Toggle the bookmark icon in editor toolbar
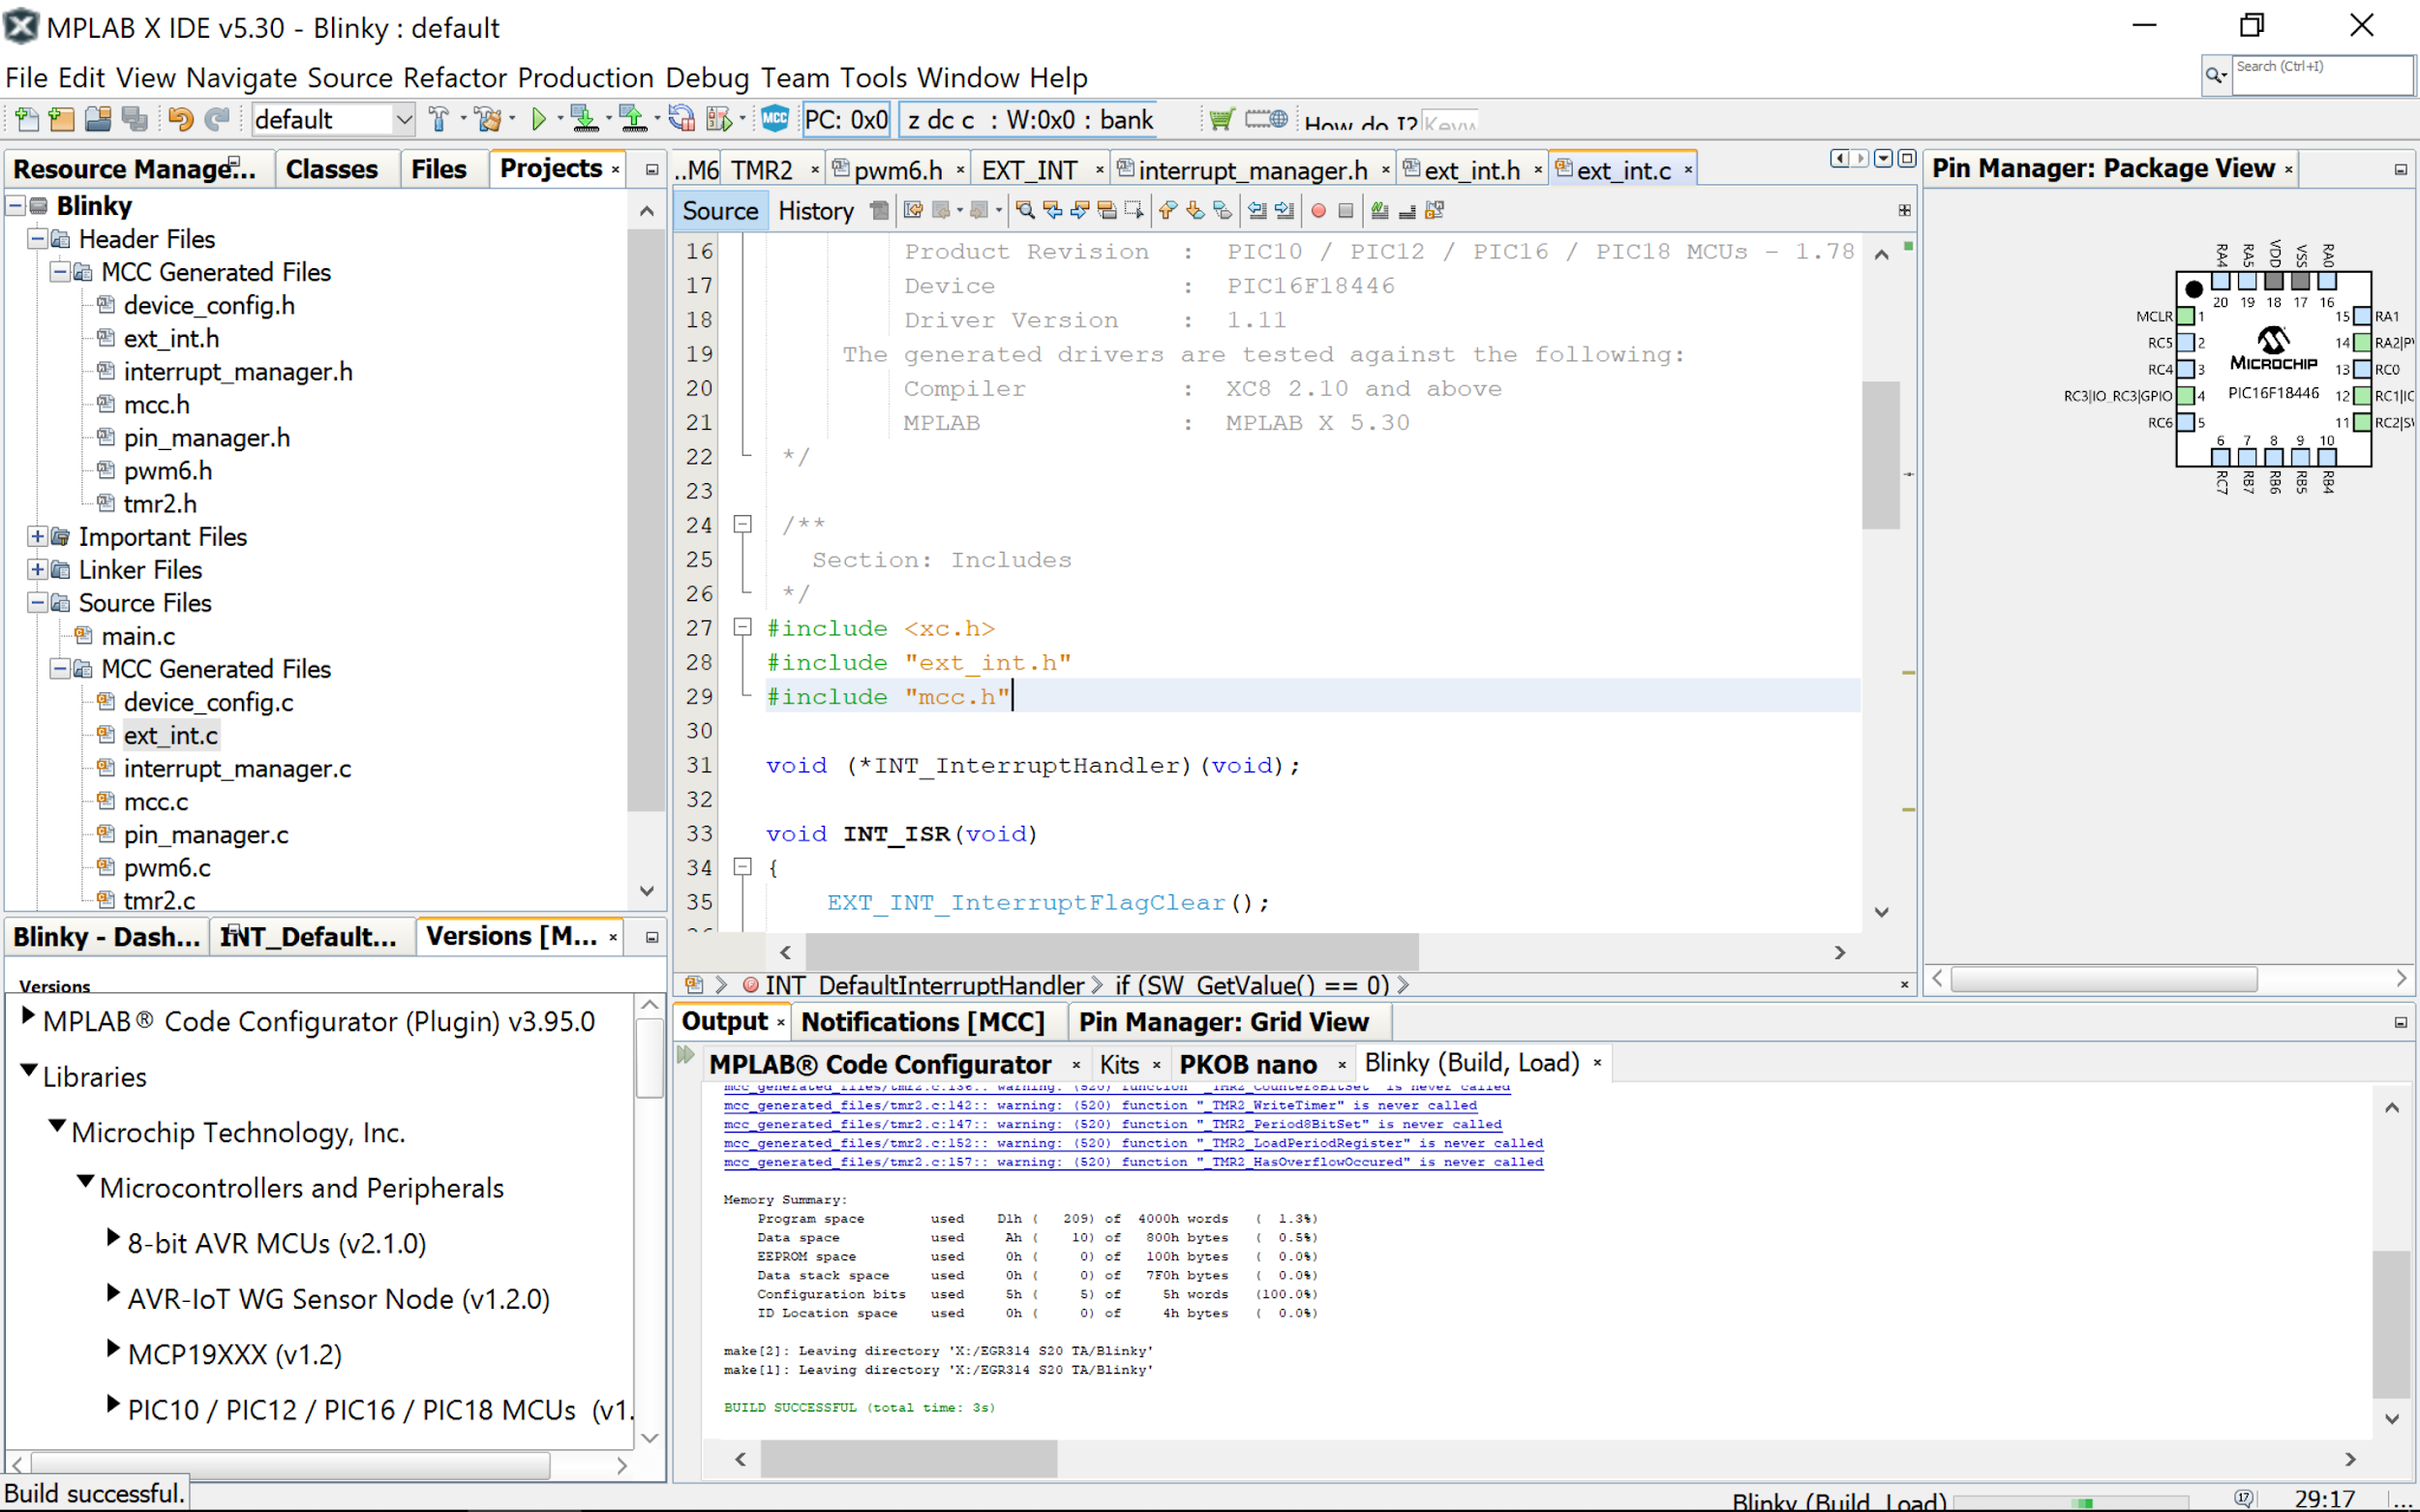The image size is (2420, 1512). [x=1222, y=211]
